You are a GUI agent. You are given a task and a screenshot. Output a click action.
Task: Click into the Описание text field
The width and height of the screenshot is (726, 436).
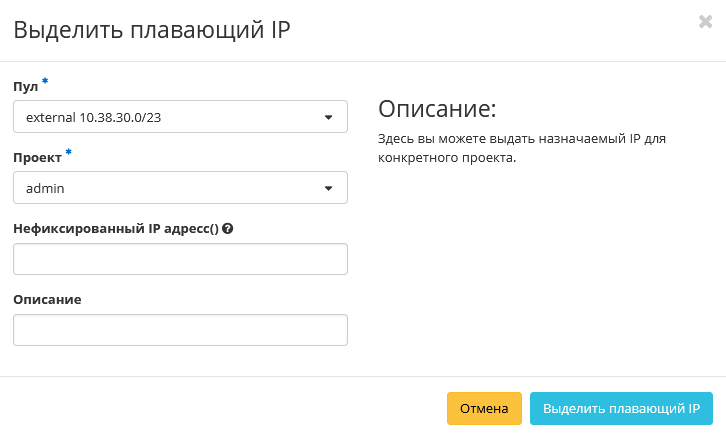click(180, 330)
